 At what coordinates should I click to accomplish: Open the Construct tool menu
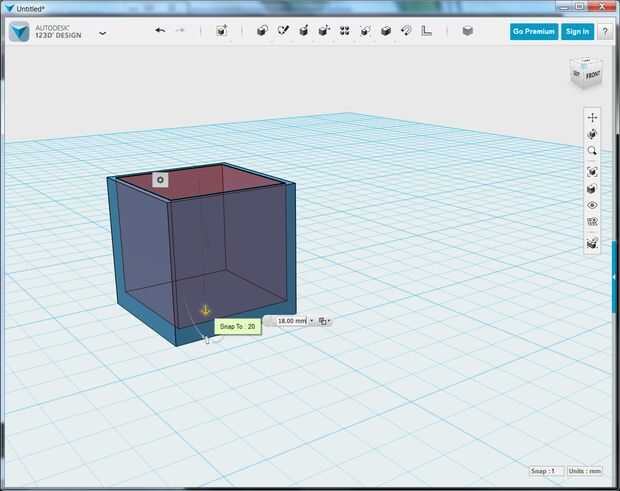coord(304,30)
